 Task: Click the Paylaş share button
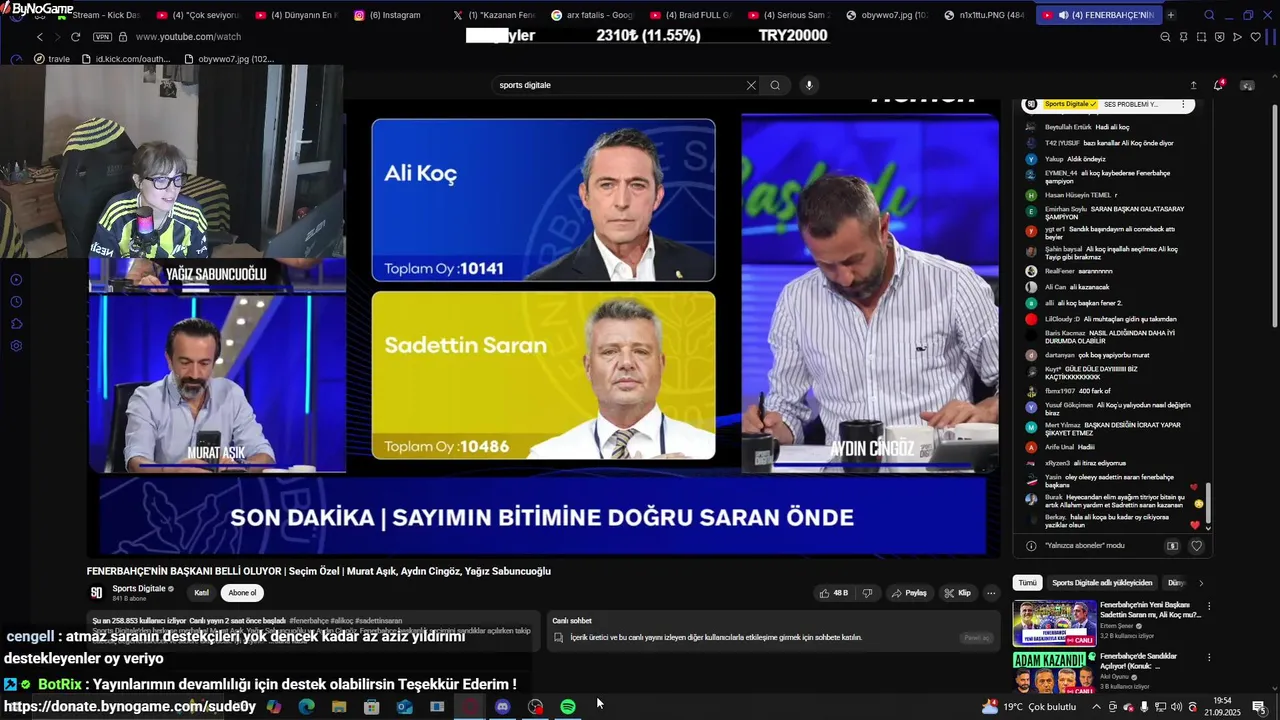coord(909,593)
